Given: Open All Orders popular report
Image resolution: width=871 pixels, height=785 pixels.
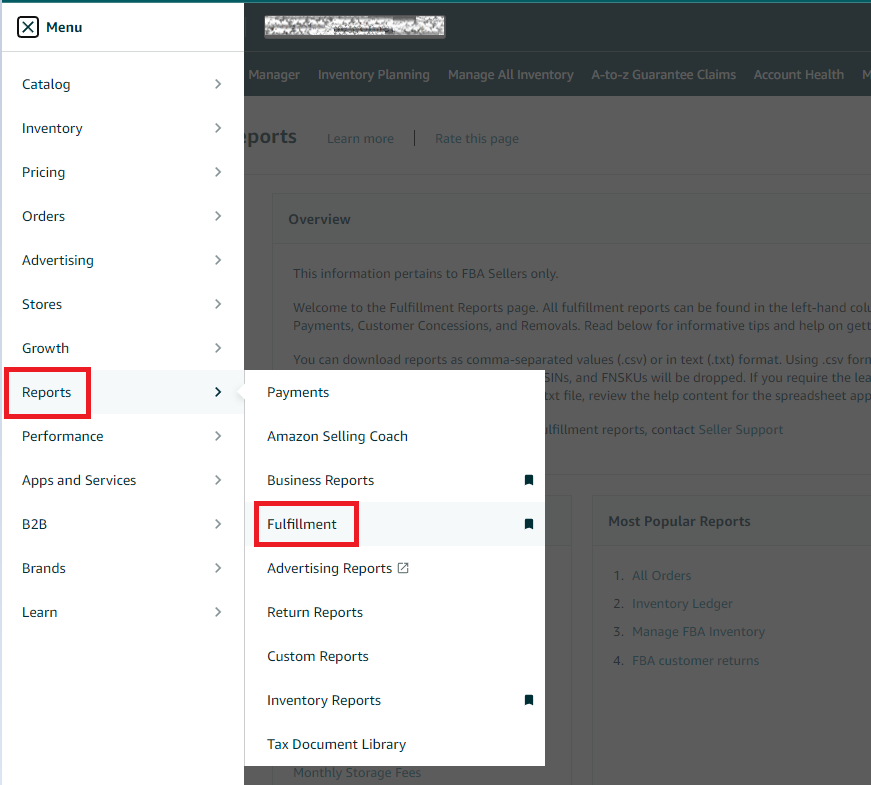Looking at the screenshot, I should coord(662,576).
